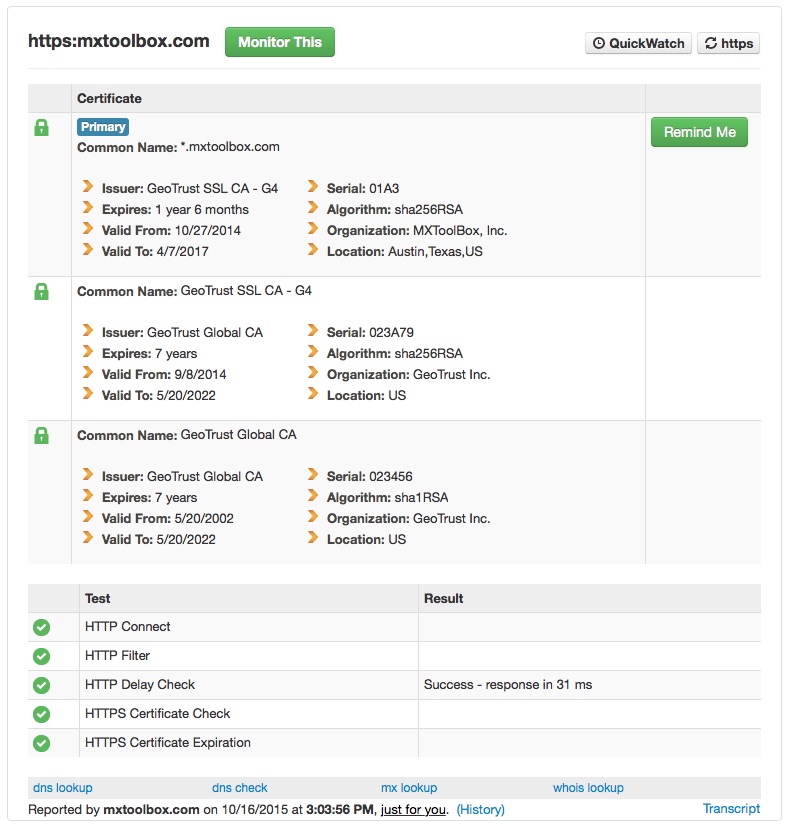Click the green checkmark beside HTTPS Certificate Check
The height and width of the screenshot is (825, 788).
pos(42,714)
